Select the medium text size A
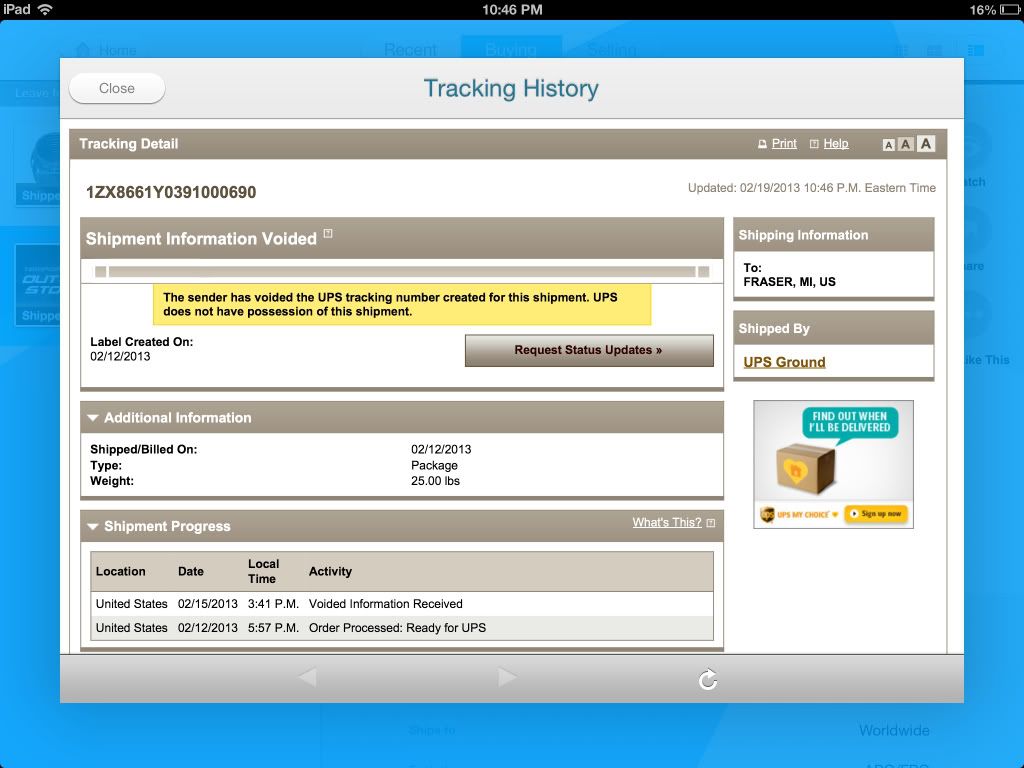Screen dimensions: 1024x768 [x=905, y=144]
